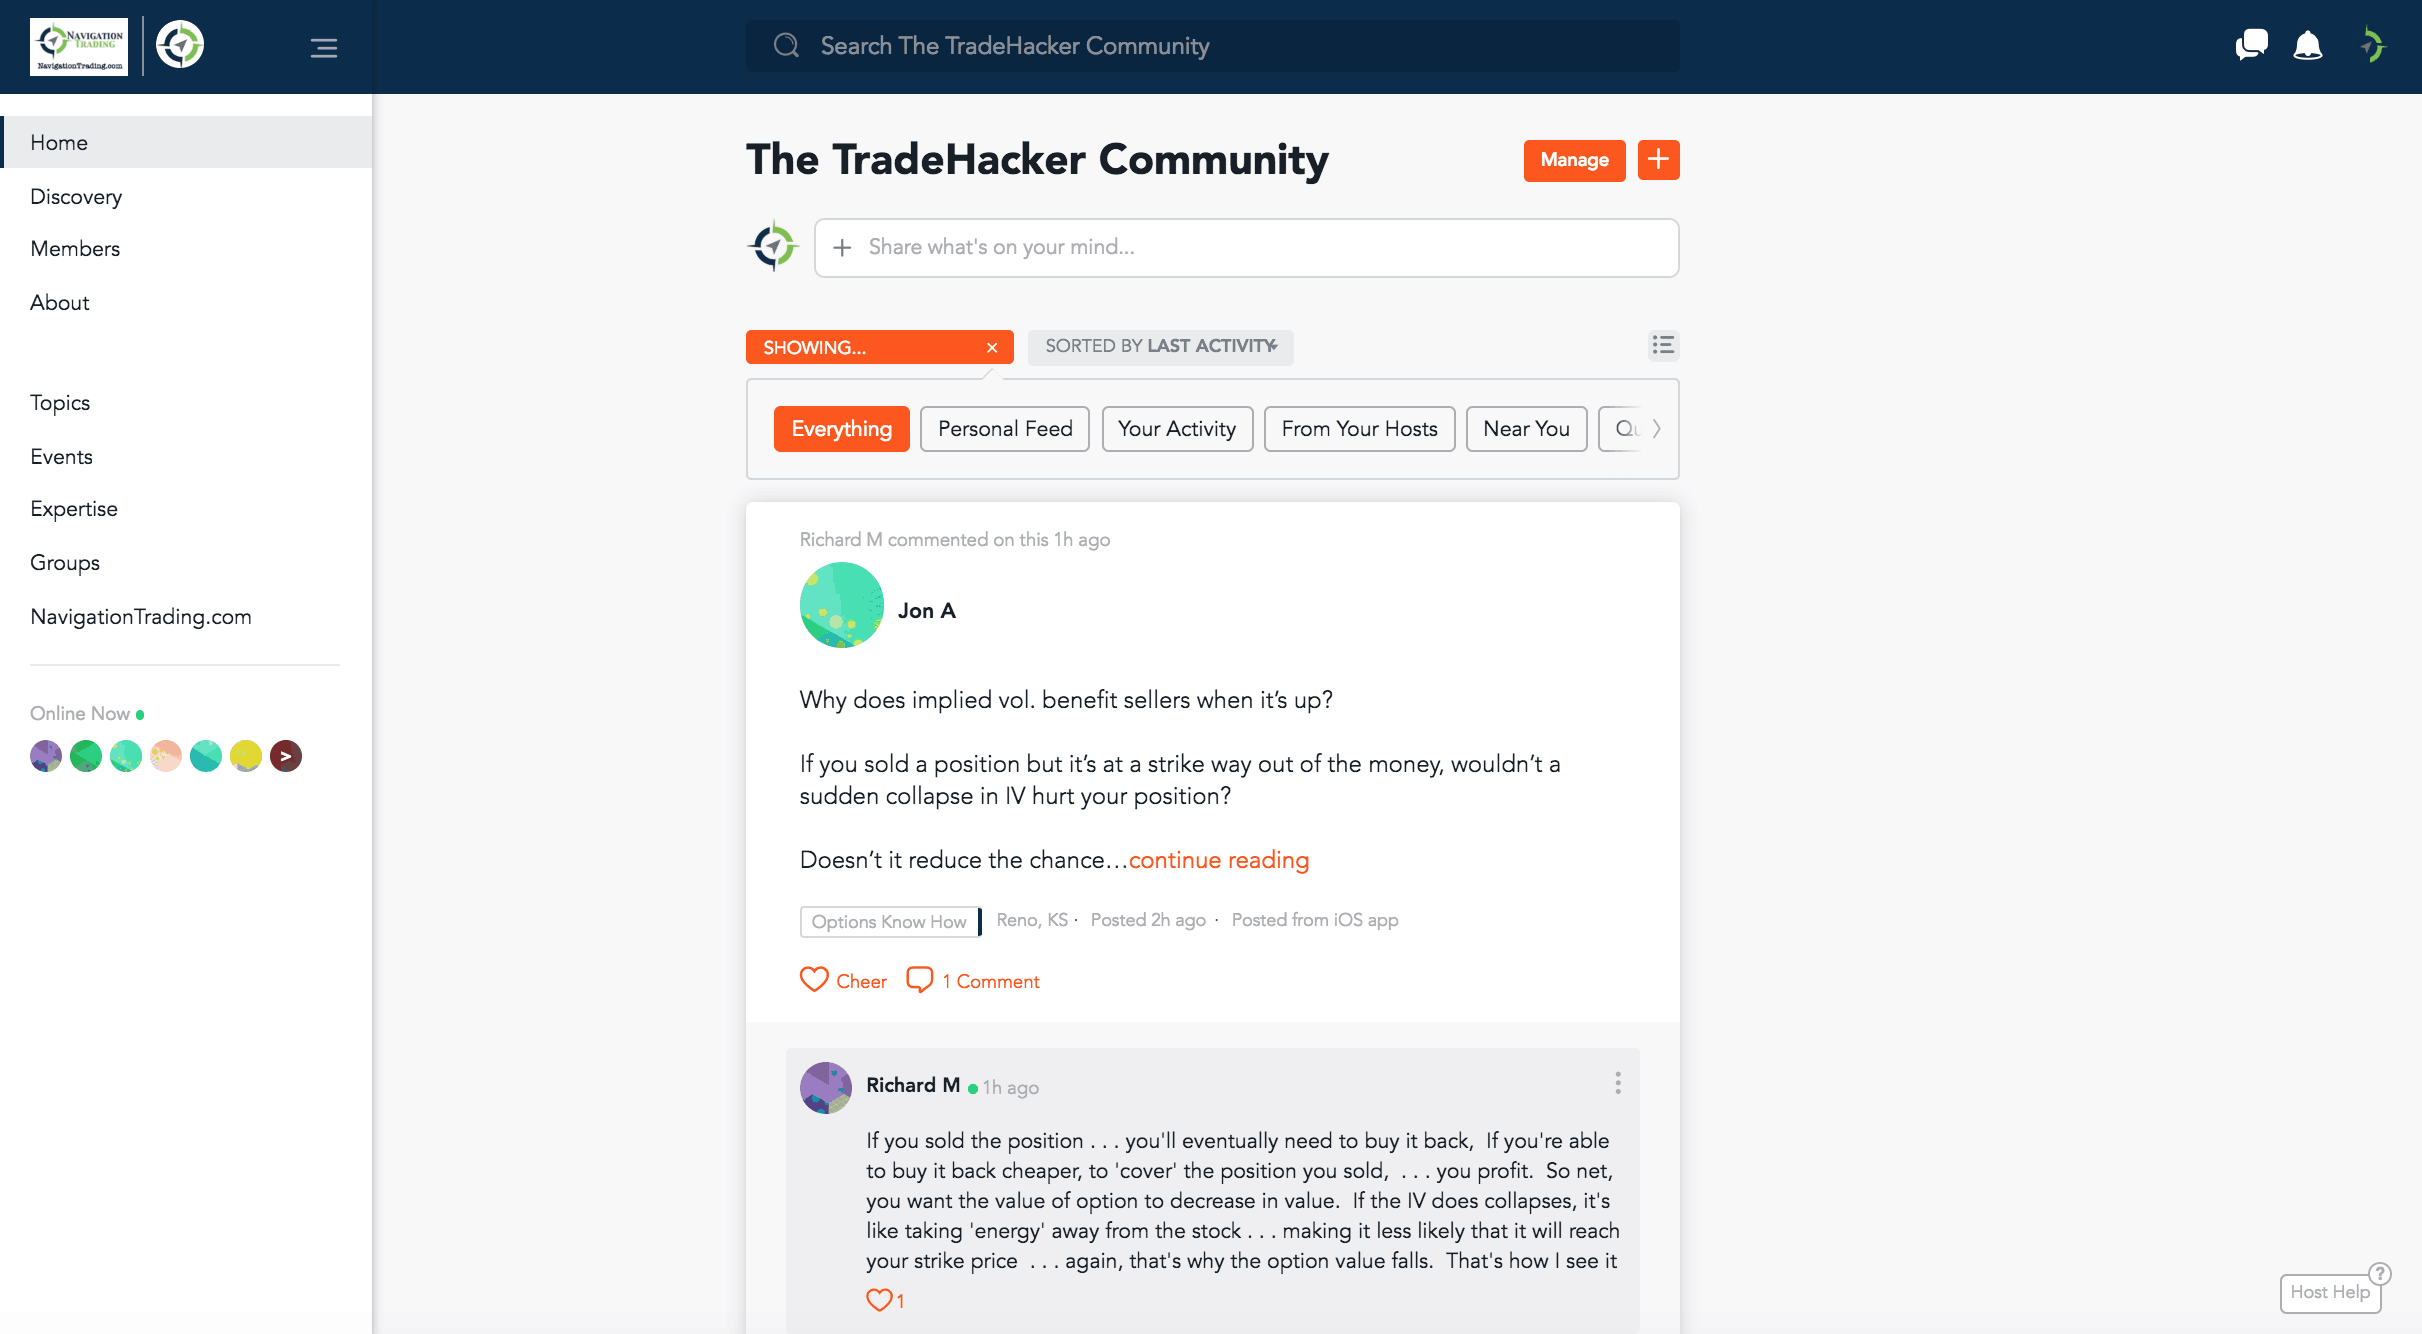Click the hamburger menu icon
The height and width of the screenshot is (1334, 2422).
pyautogui.click(x=323, y=48)
